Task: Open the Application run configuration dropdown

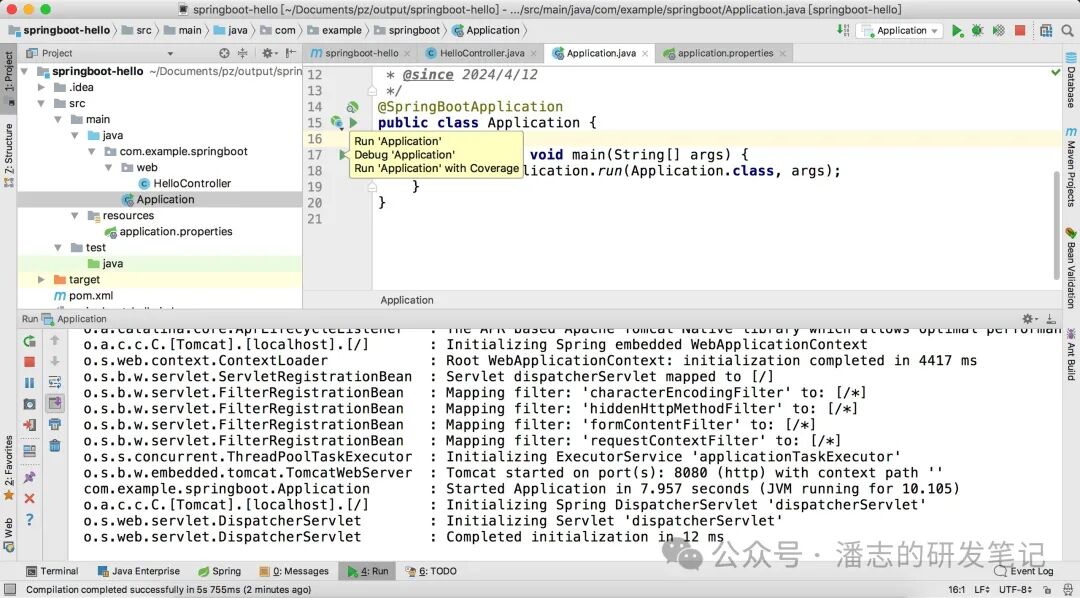Action: (x=900, y=30)
